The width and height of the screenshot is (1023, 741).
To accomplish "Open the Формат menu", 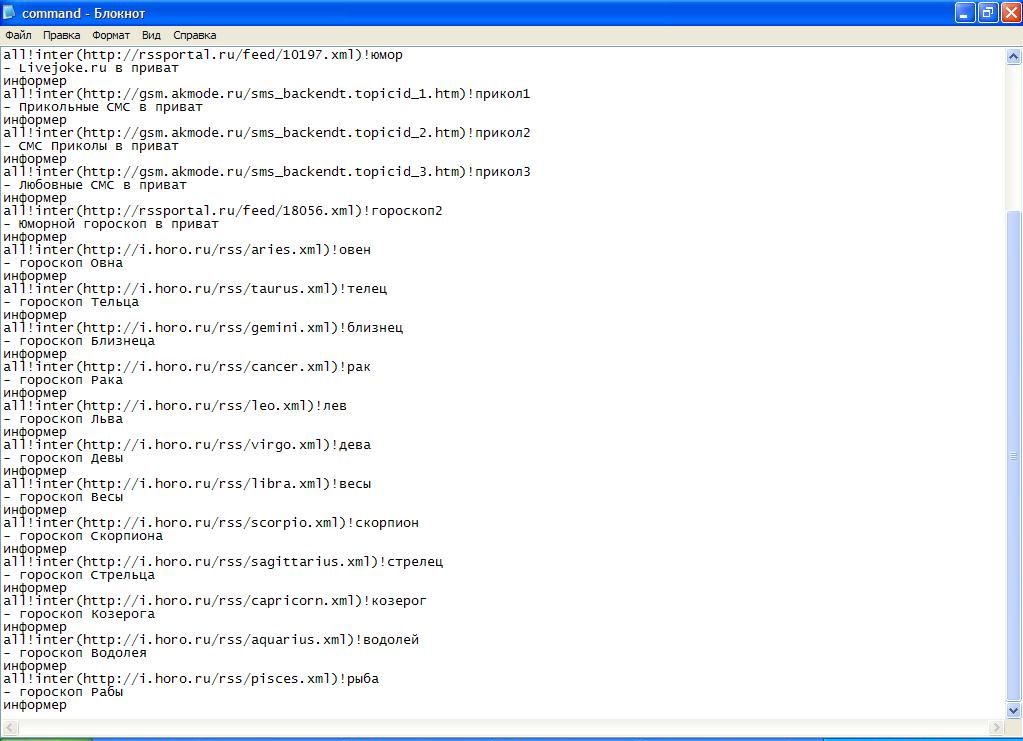I will click(x=111, y=35).
